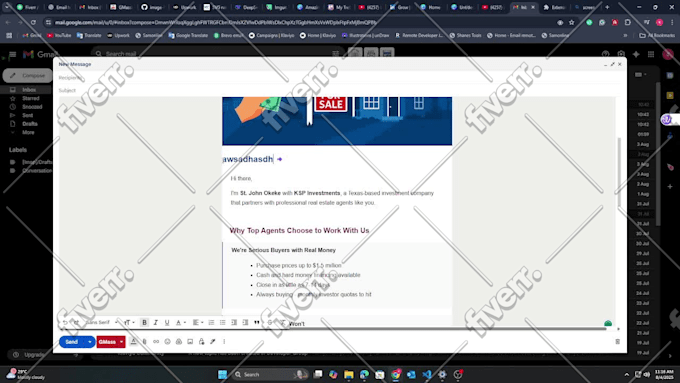Image resolution: width=680 pixels, height=383 pixels.
Task: Insert a photo into the email
Action: [190, 342]
